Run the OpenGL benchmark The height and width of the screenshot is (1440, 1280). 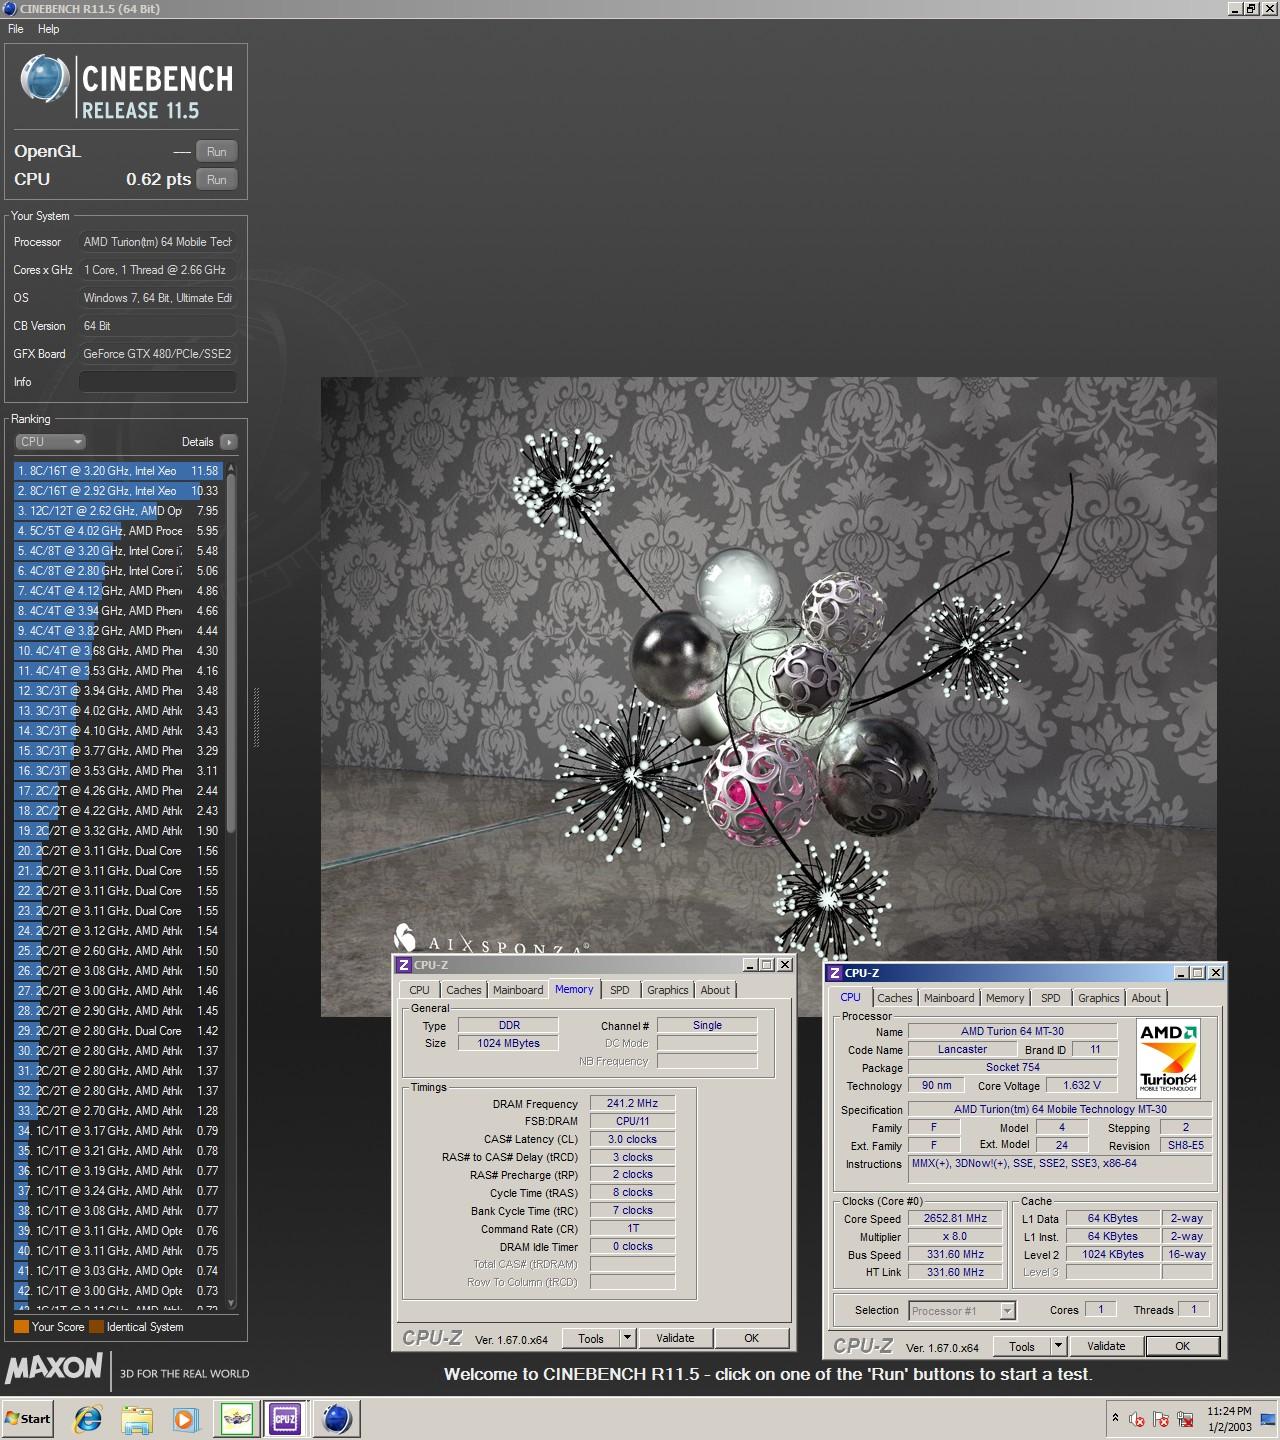pos(217,152)
